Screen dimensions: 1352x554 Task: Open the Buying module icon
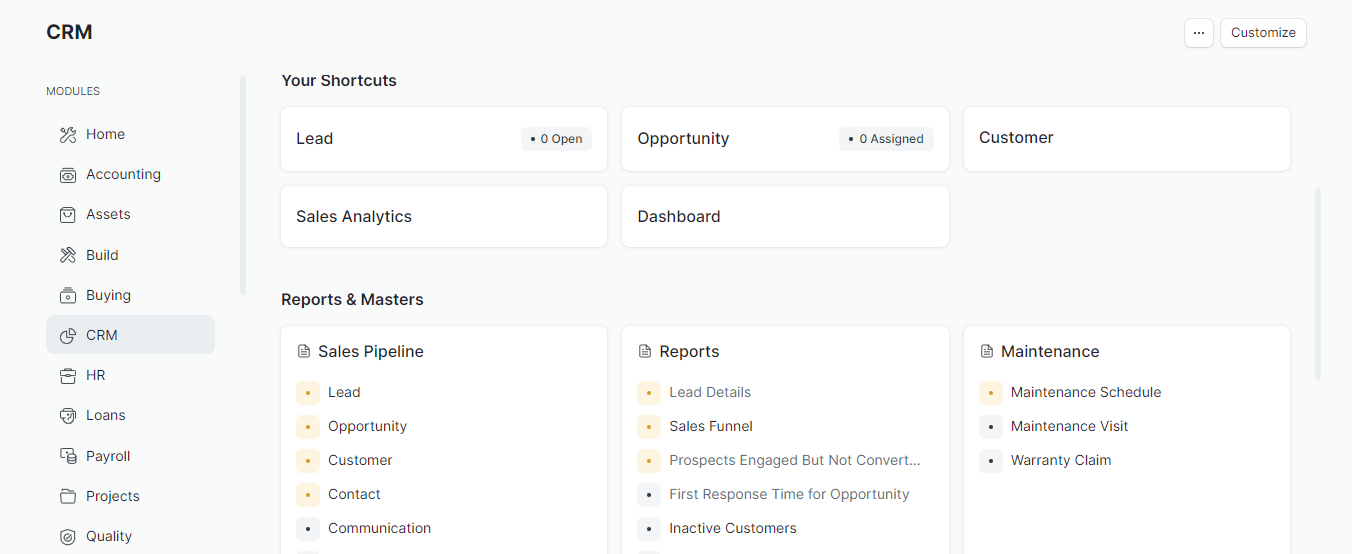[x=68, y=296]
